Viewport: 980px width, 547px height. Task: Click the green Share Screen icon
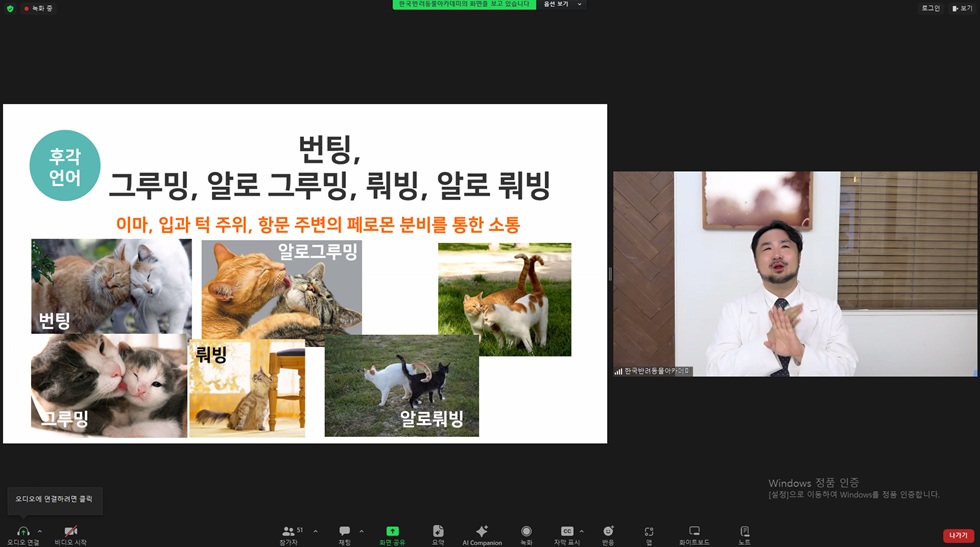click(392, 531)
